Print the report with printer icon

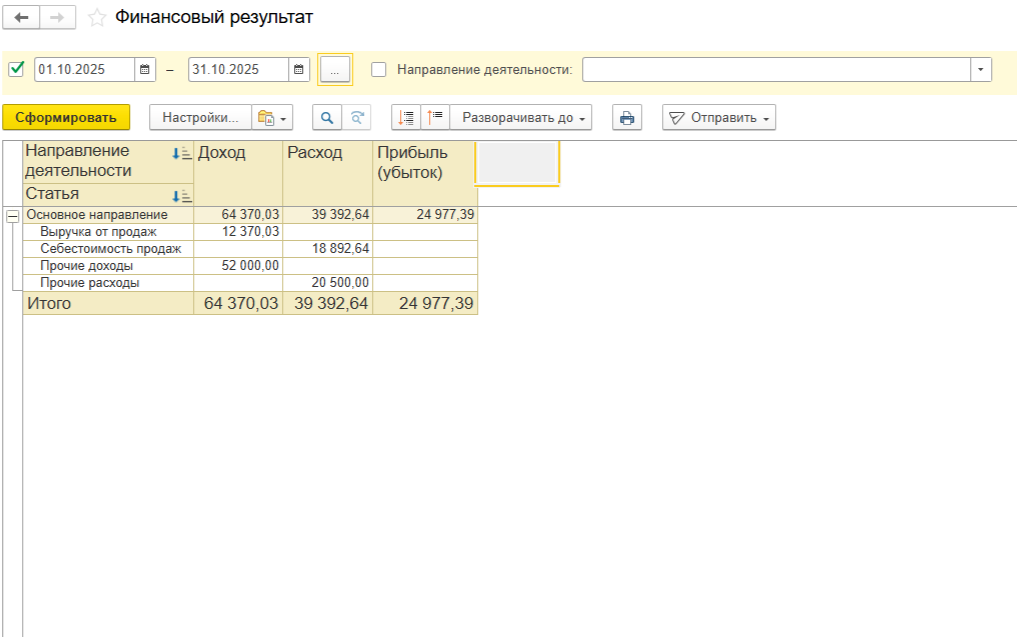click(627, 118)
